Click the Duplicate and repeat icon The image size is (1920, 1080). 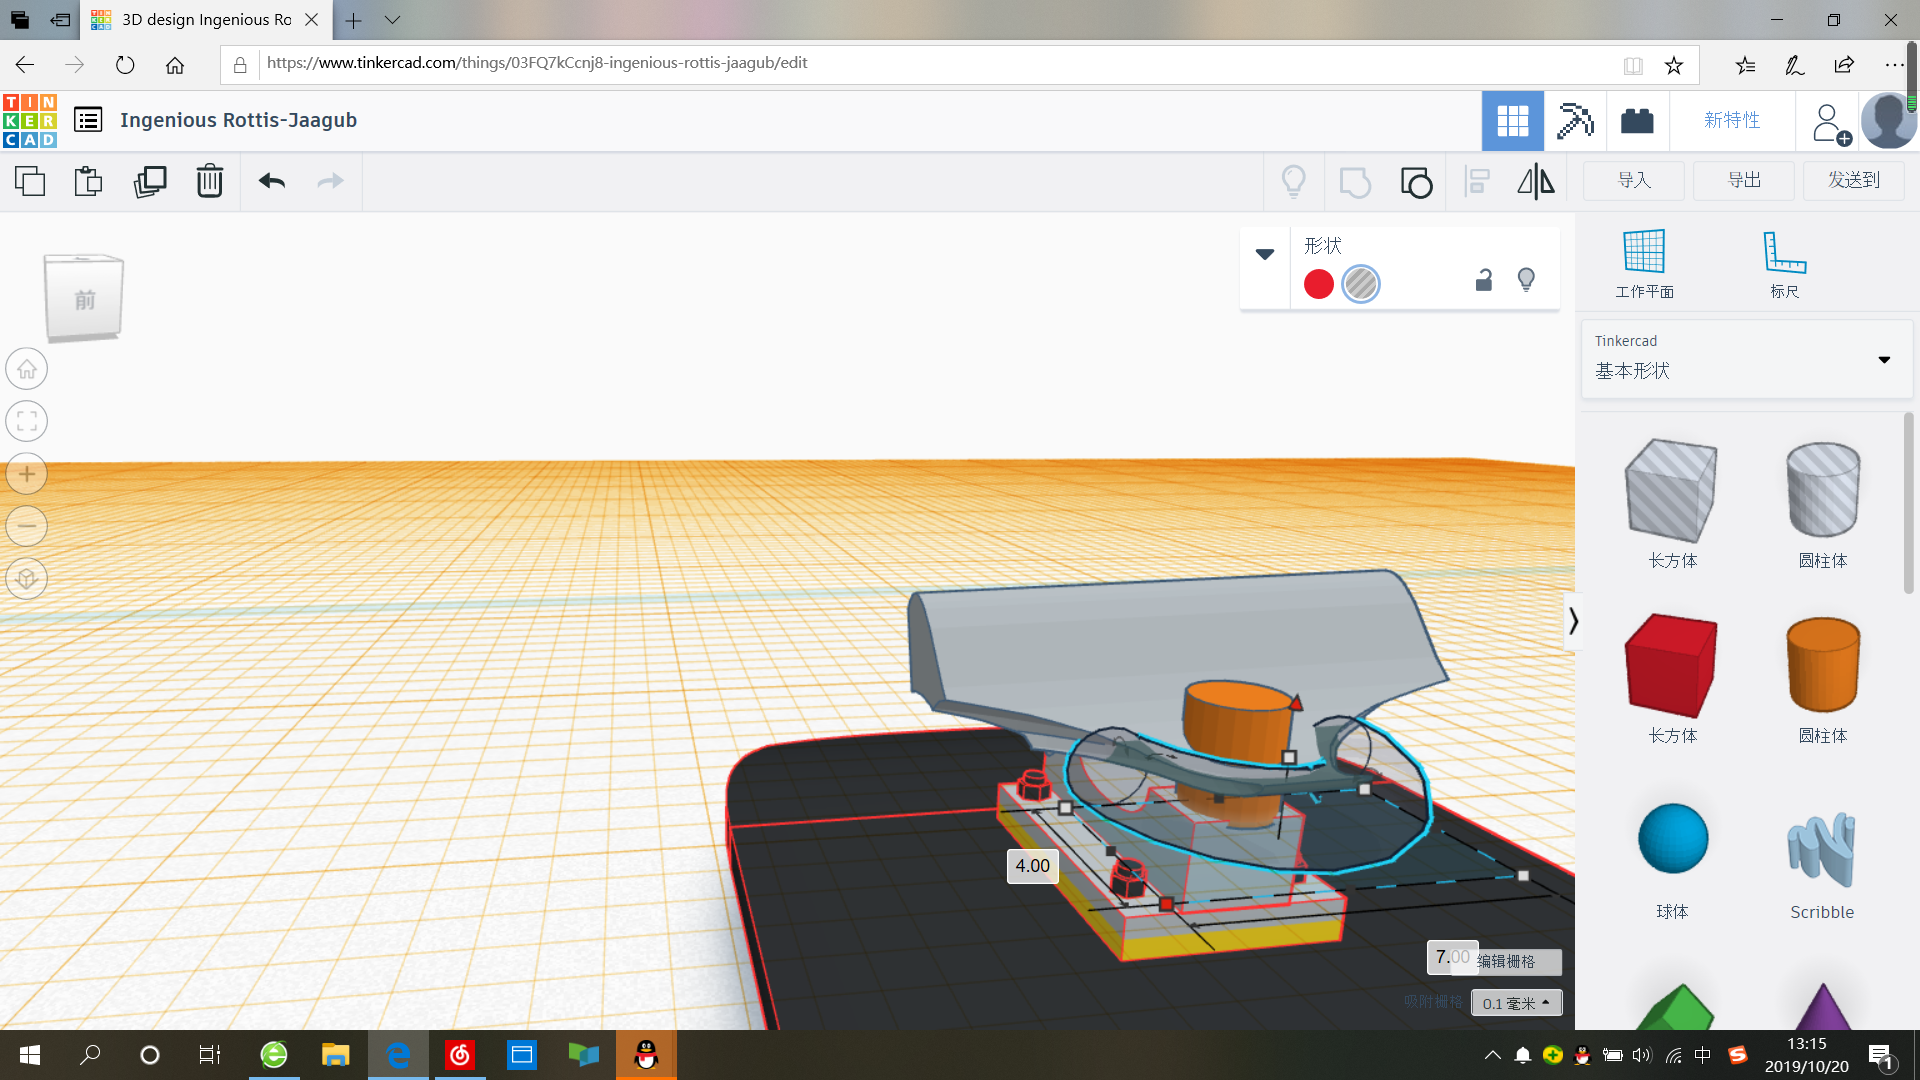pos(150,181)
